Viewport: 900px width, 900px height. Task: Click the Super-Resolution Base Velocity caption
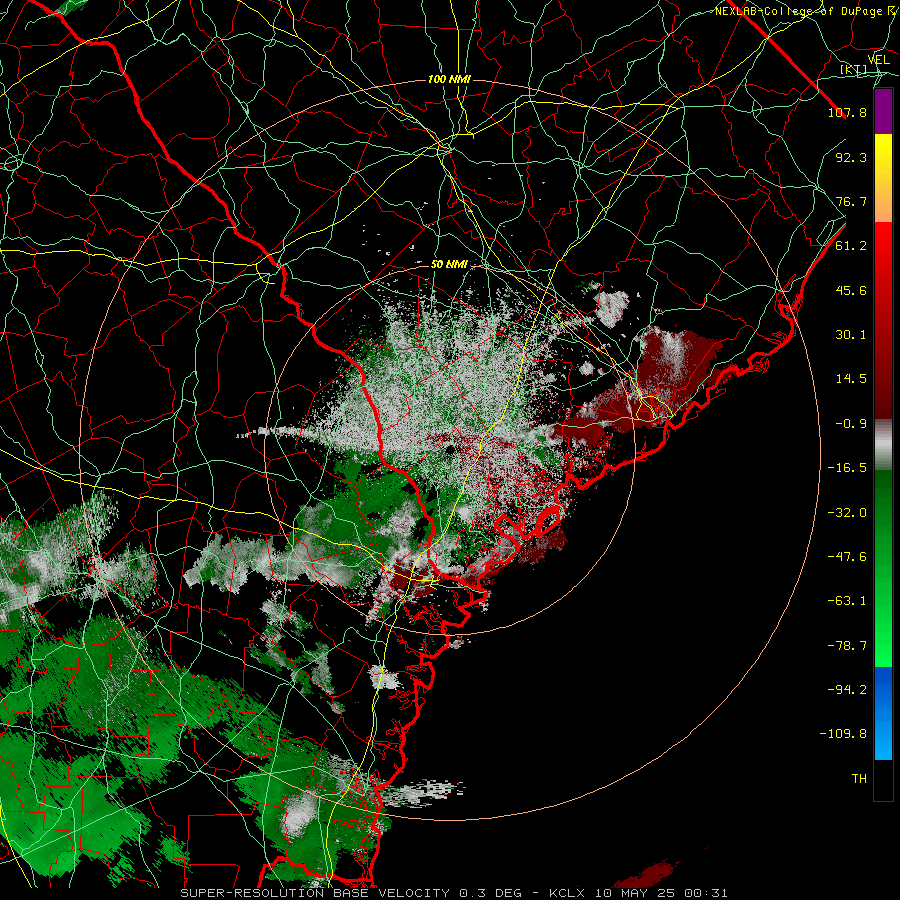click(x=454, y=893)
